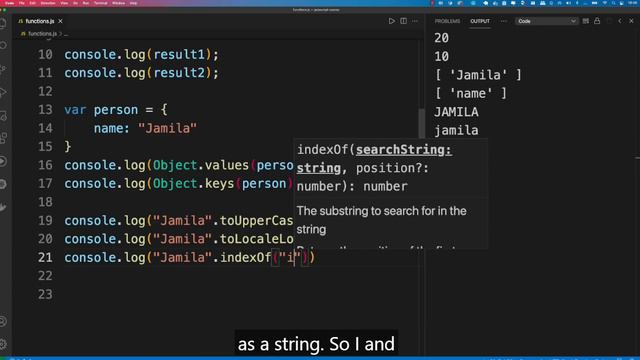The height and width of the screenshot is (360, 640).
Task: Split the editor with the split icon
Action: click(x=403, y=21)
